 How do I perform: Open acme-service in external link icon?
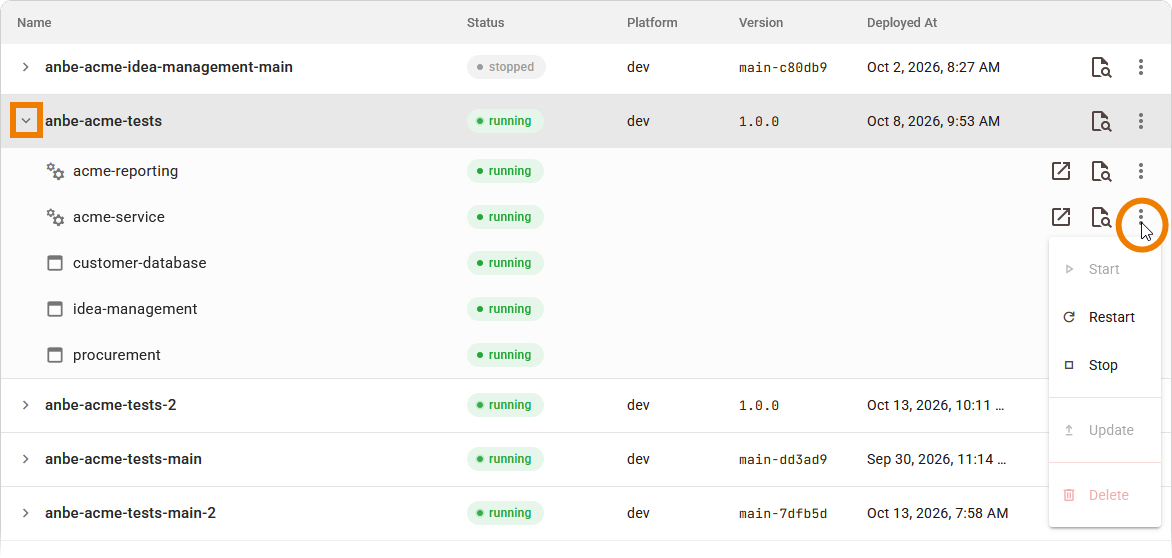[1061, 217]
